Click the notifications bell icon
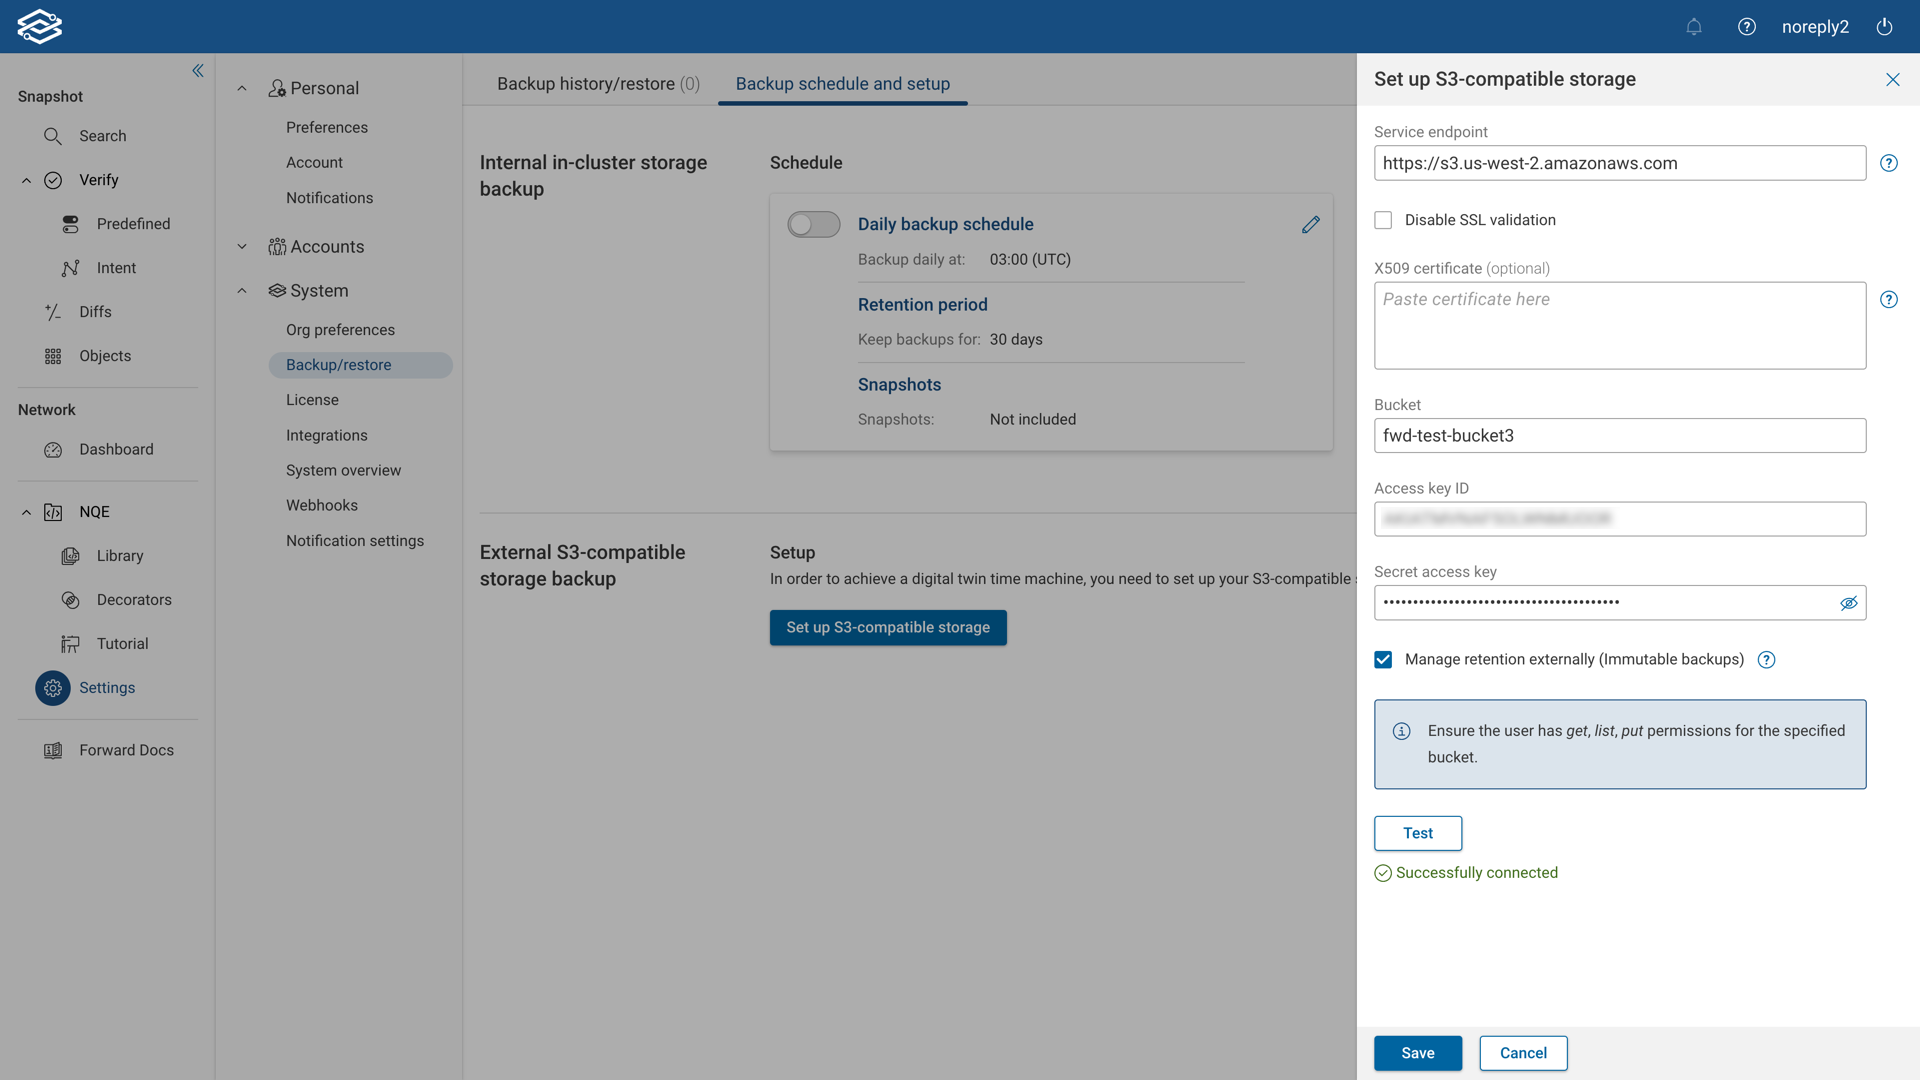This screenshot has width=1920, height=1080. click(x=1693, y=27)
